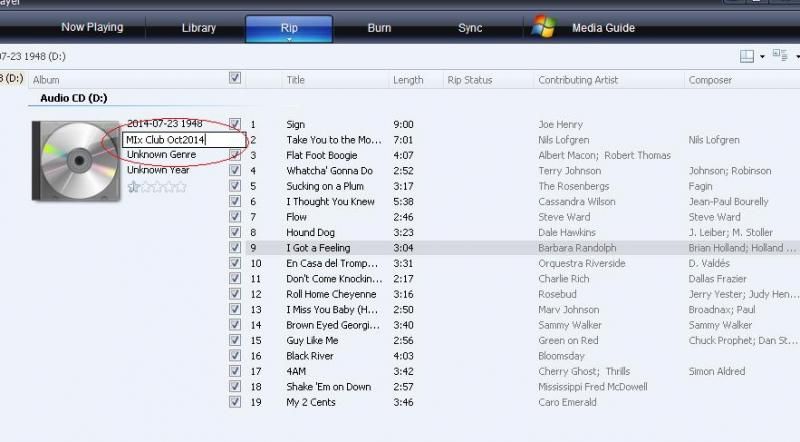This screenshot has height=442, width=800.
Task: Sort by Composer column header
Action: click(x=710, y=80)
